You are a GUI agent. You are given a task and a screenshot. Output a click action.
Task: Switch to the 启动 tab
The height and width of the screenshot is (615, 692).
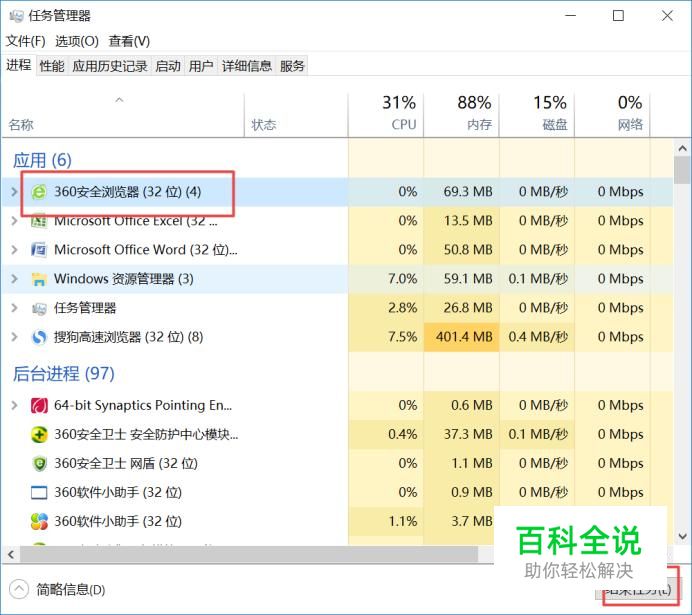click(x=168, y=66)
